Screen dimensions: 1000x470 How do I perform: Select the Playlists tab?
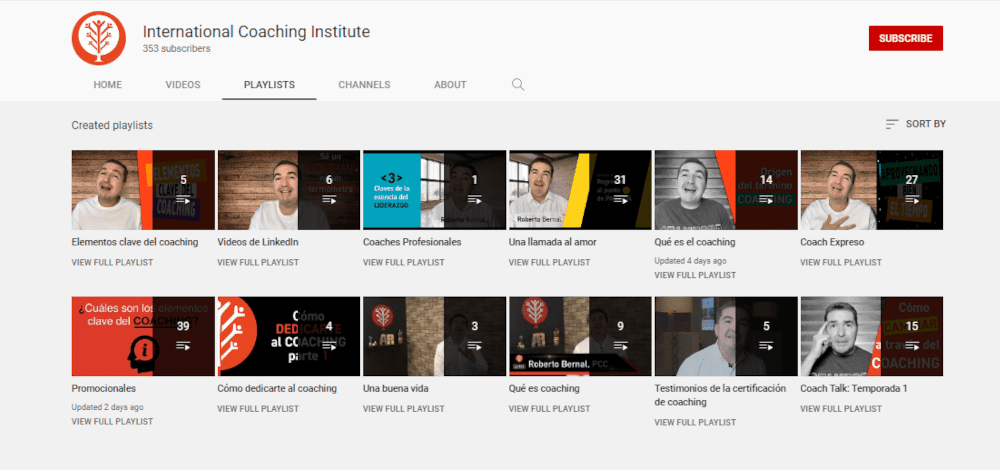pos(269,85)
